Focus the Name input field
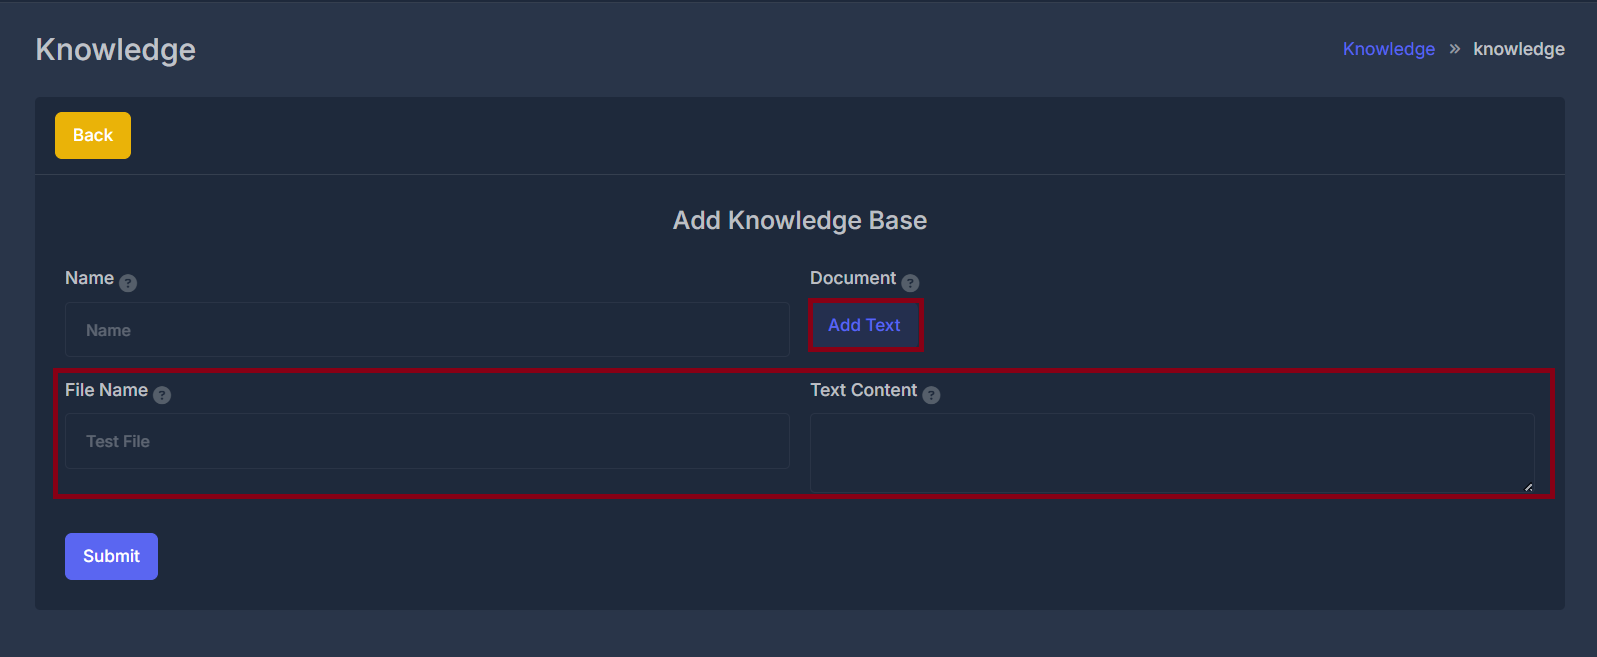This screenshot has height=657, width=1597. coord(427,330)
